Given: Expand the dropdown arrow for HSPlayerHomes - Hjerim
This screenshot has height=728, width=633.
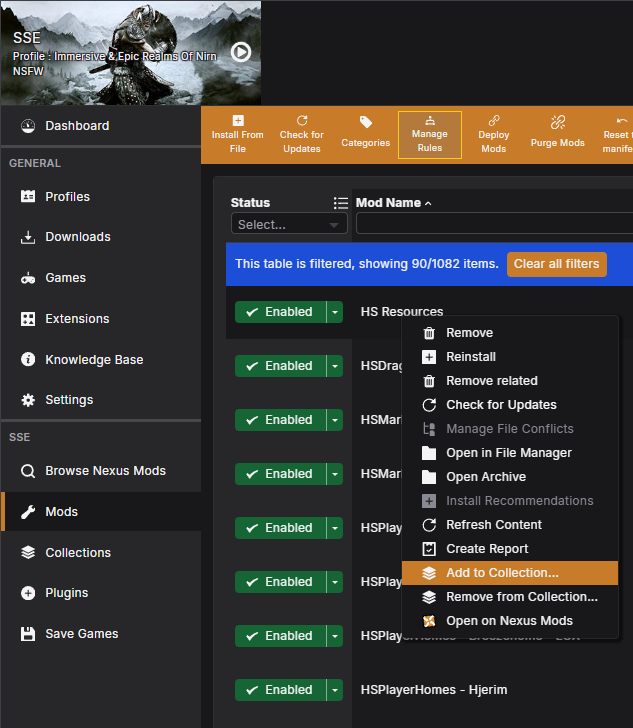Looking at the screenshot, I should click(334, 690).
